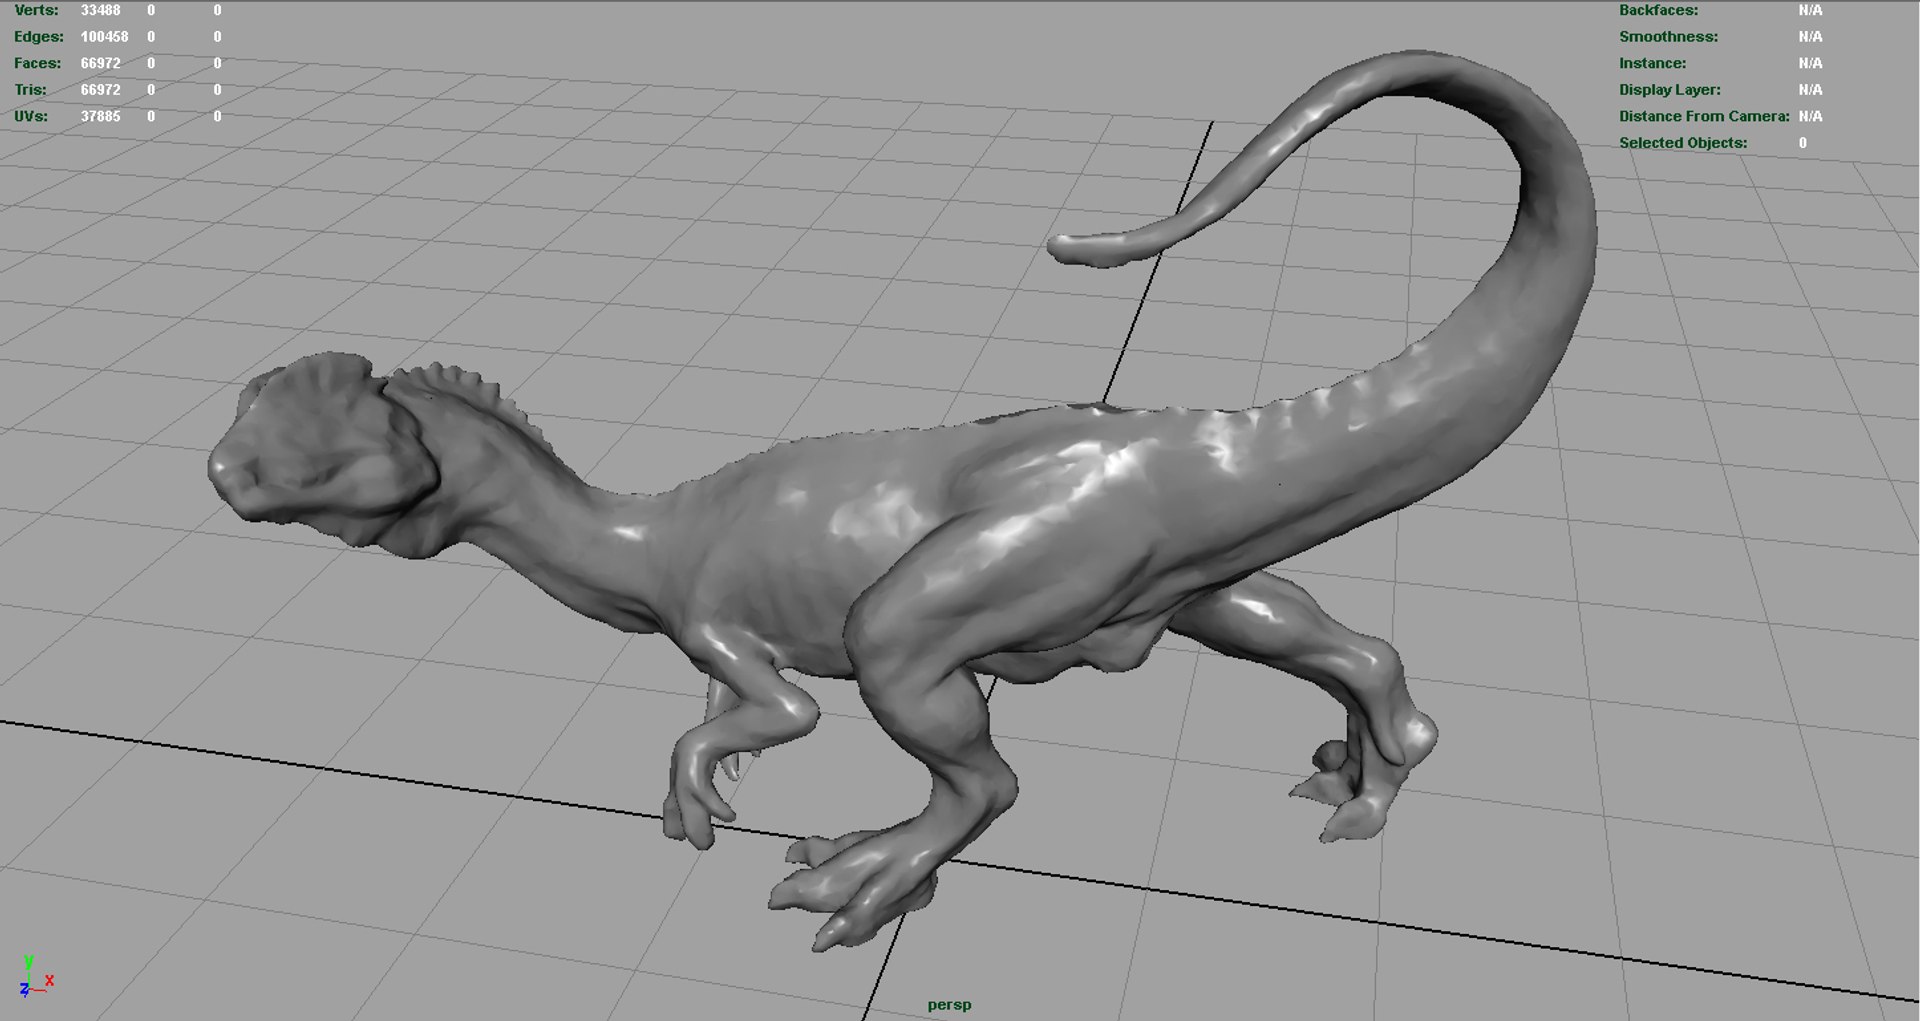Click the Selected Objects value 0

pyautogui.click(x=1803, y=143)
